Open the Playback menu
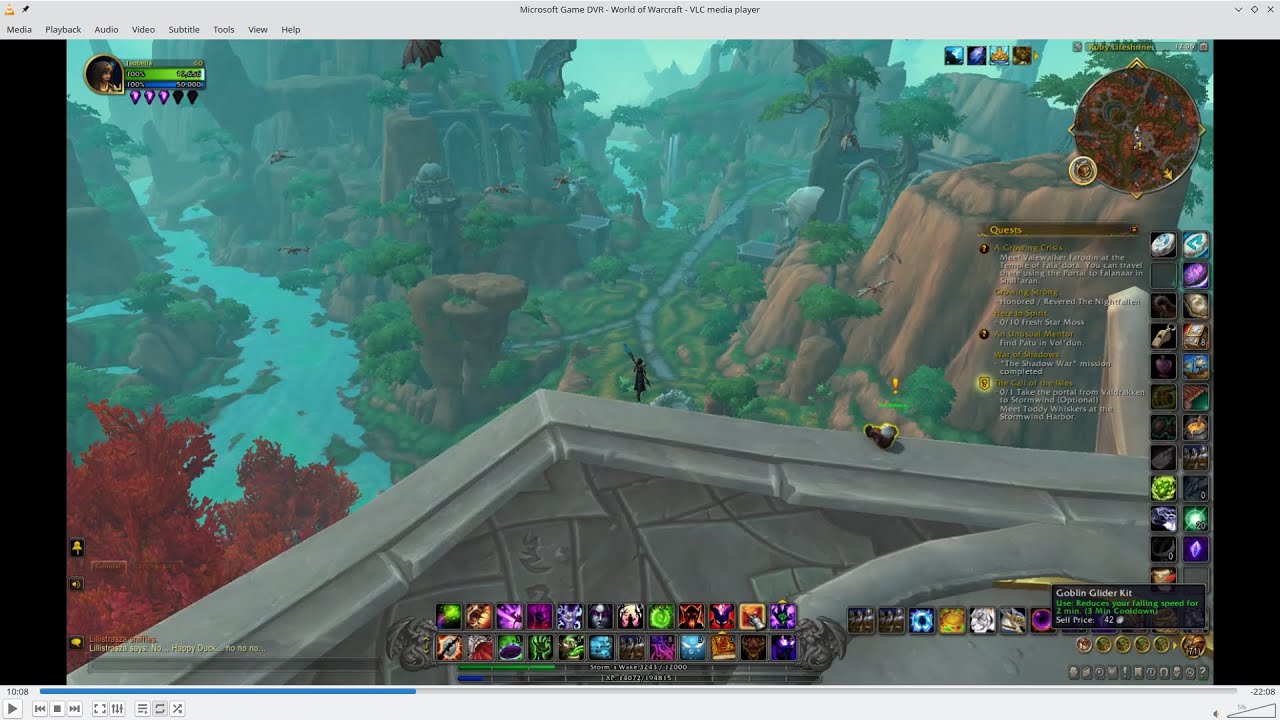 (63, 29)
